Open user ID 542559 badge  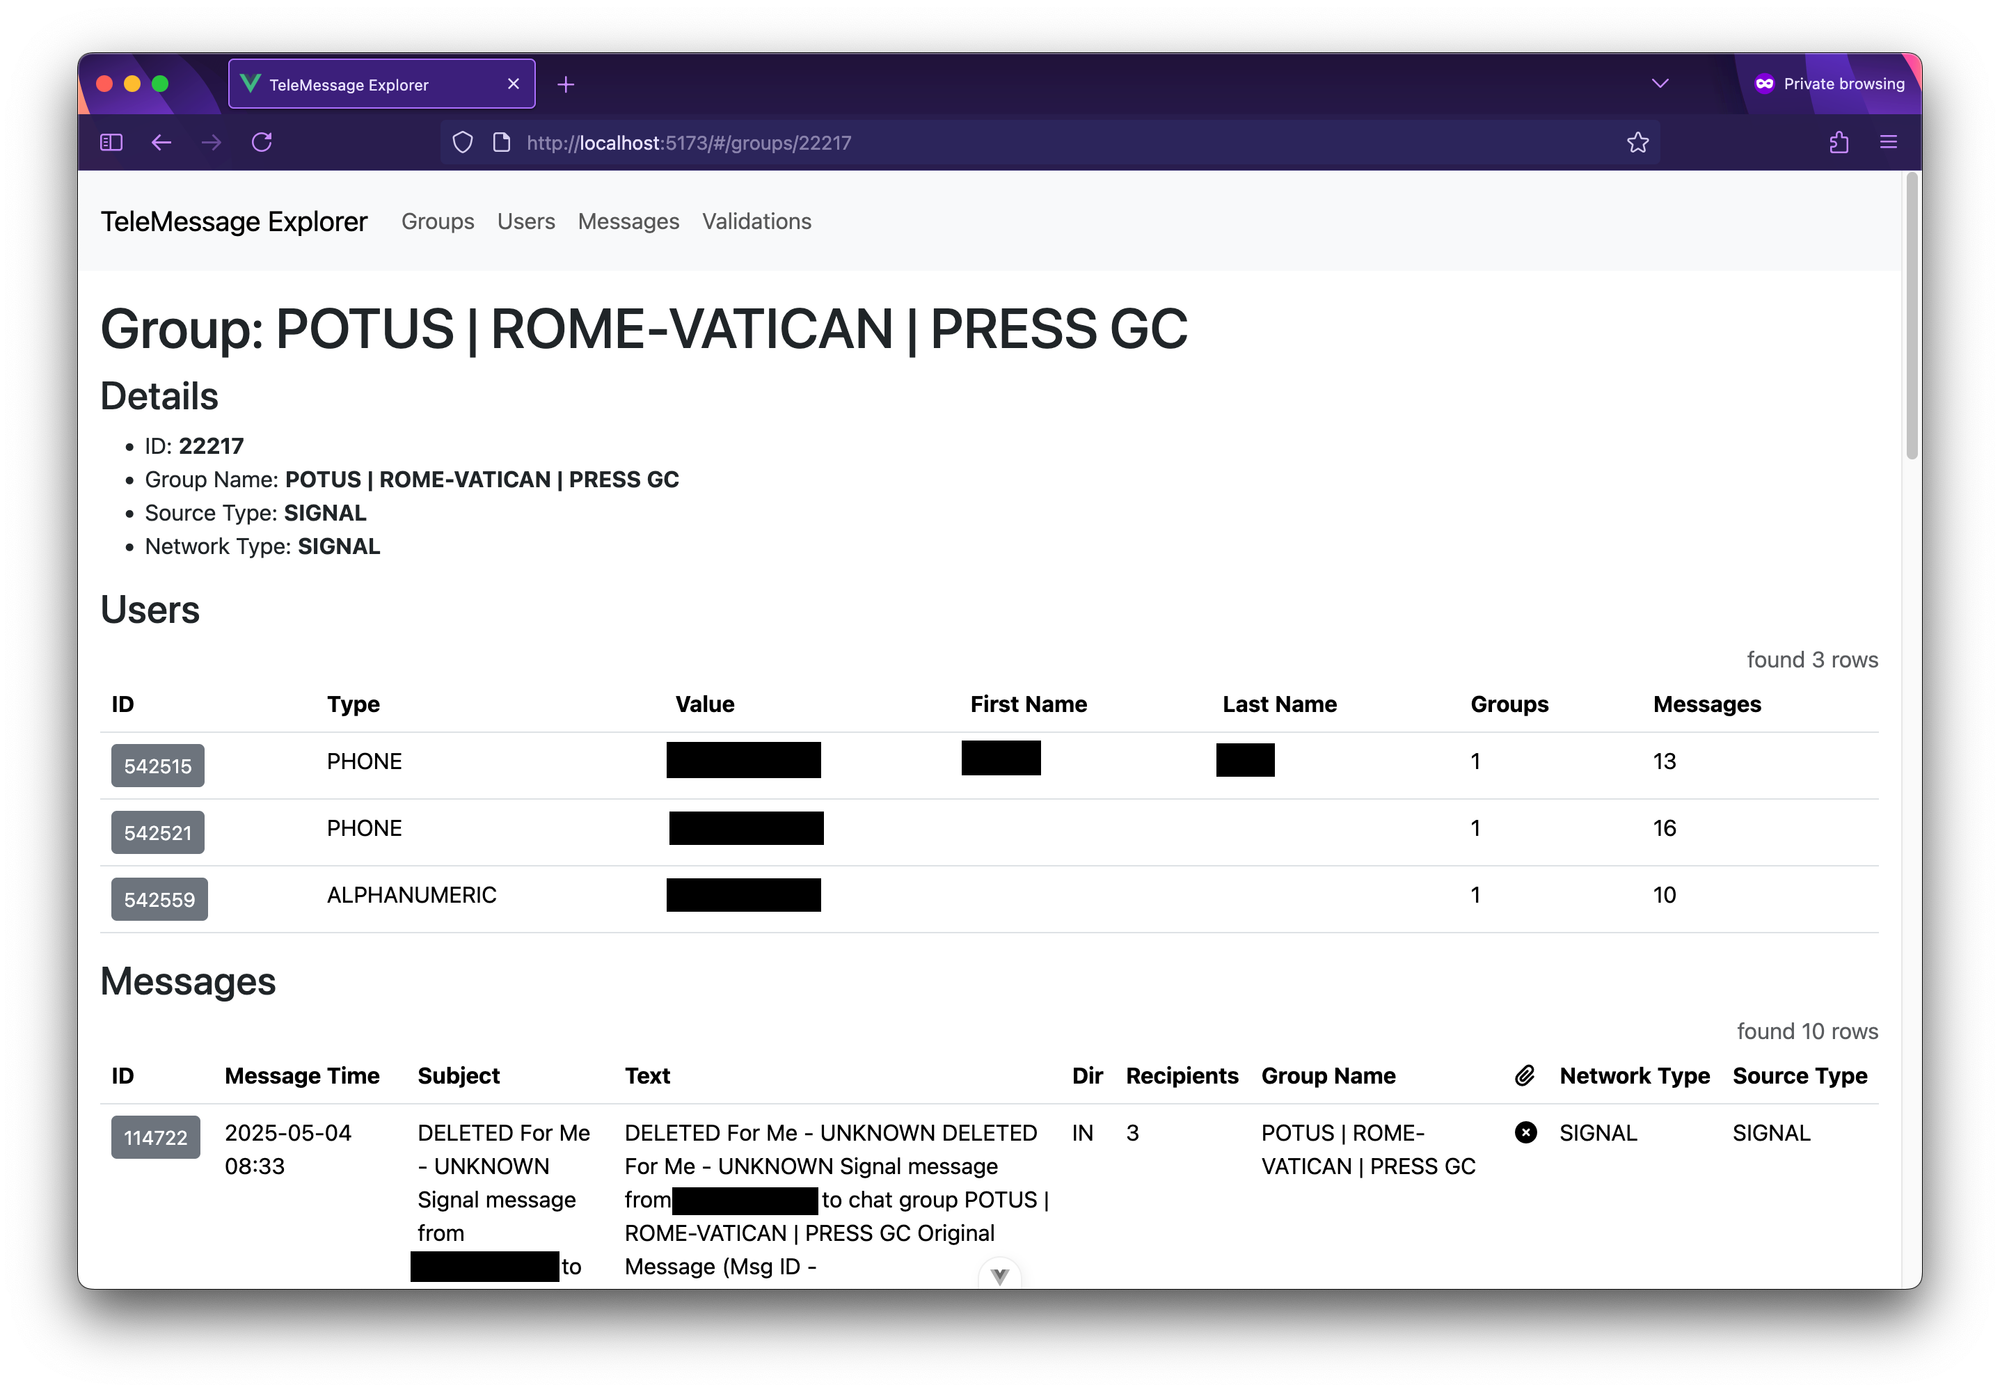point(159,900)
